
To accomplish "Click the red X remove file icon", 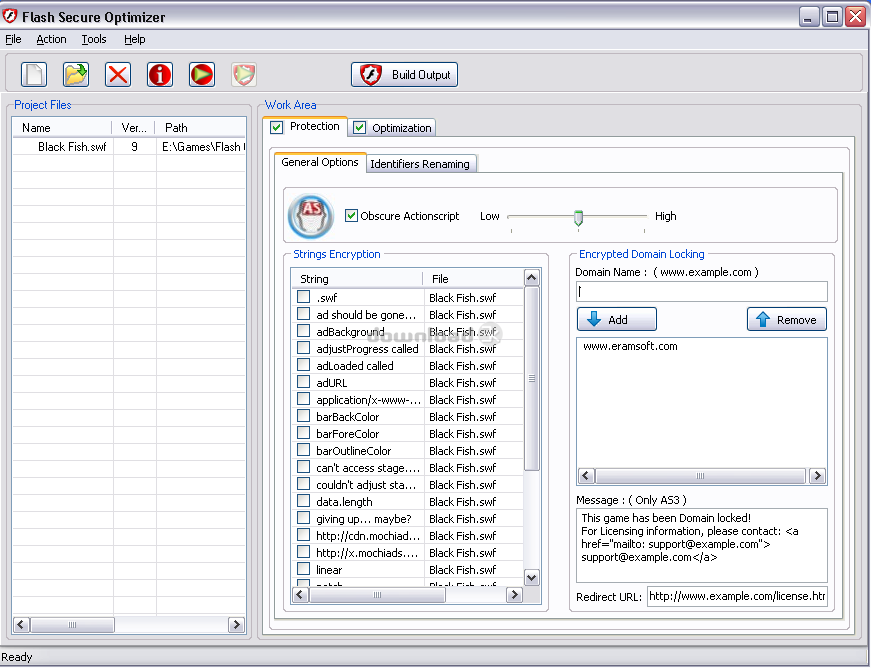I will (118, 74).
